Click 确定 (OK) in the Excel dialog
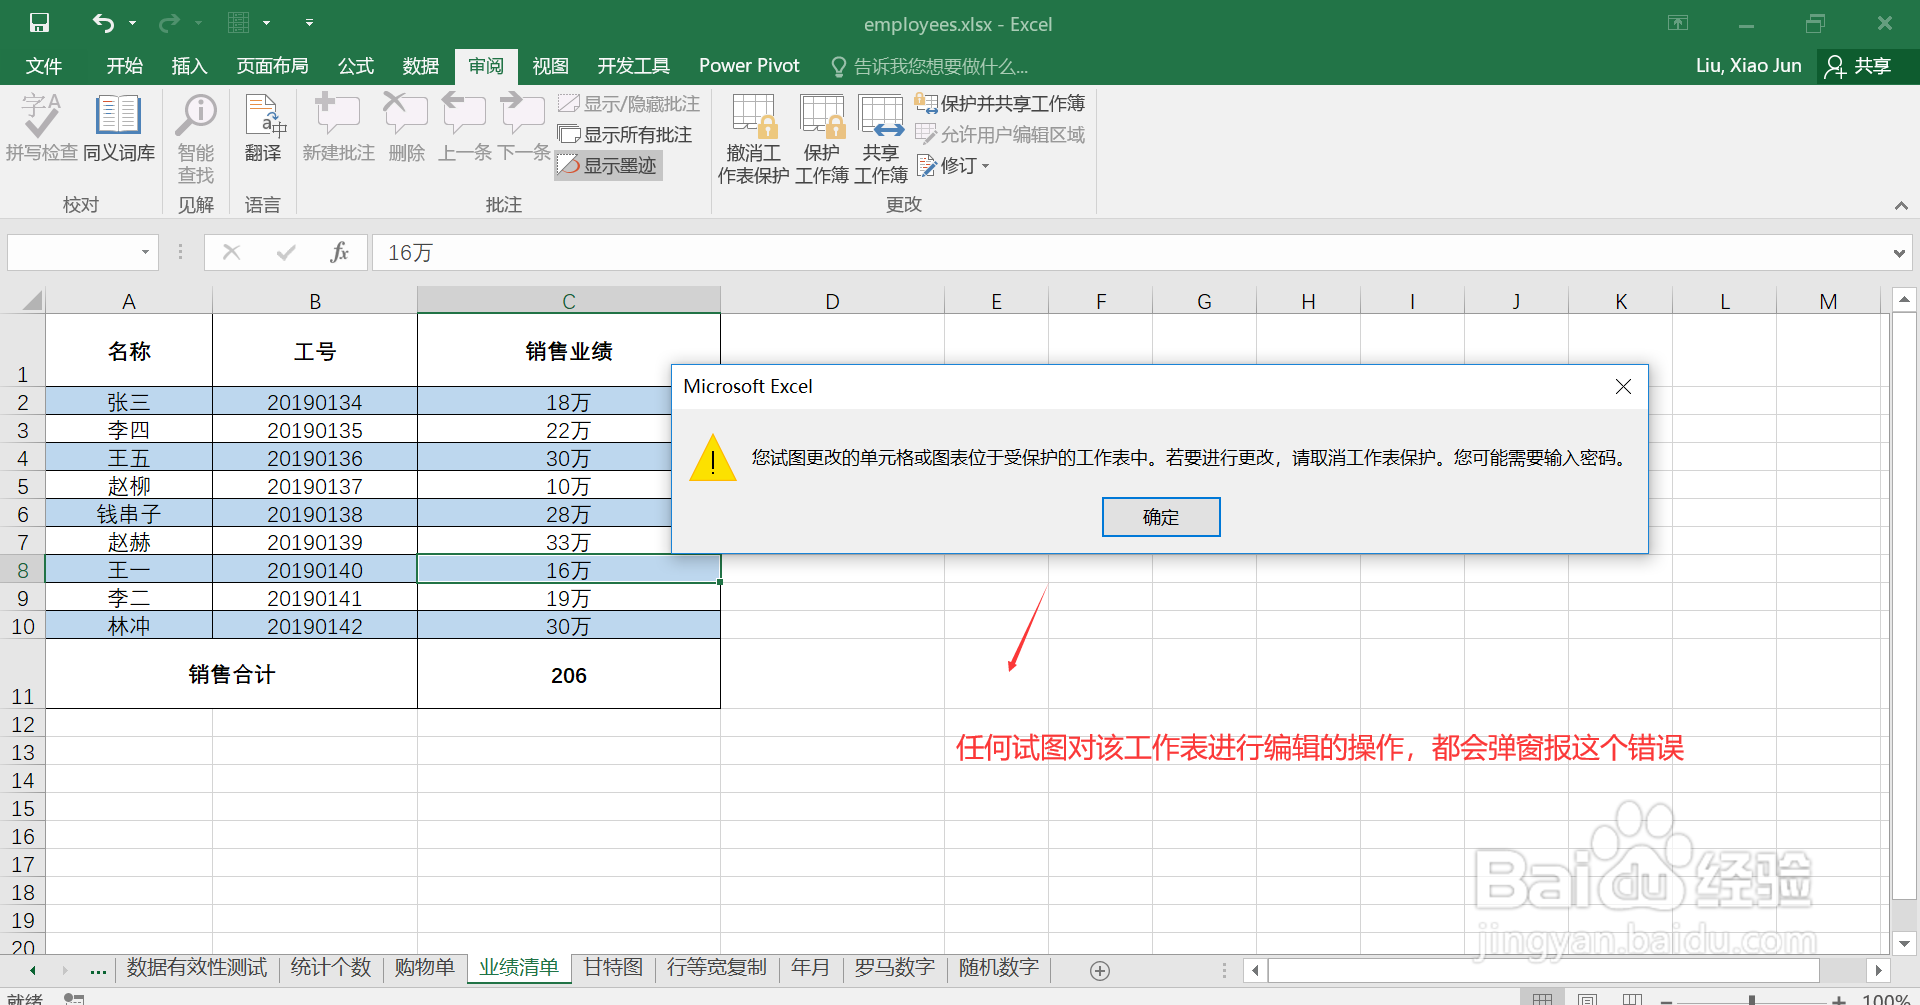This screenshot has width=1920, height=1005. [x=1160, y=517]
